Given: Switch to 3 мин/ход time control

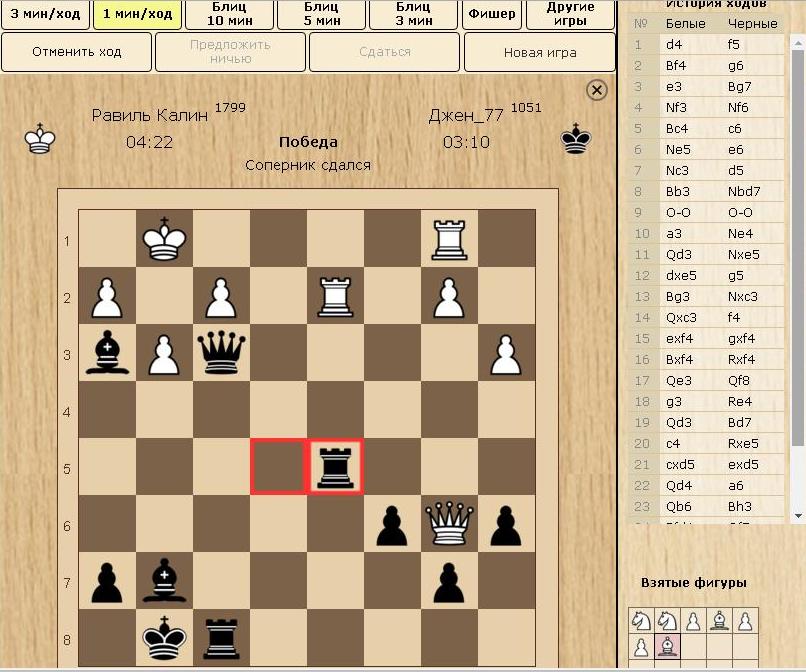Looking at the screenshot, I should click(43, 14).
